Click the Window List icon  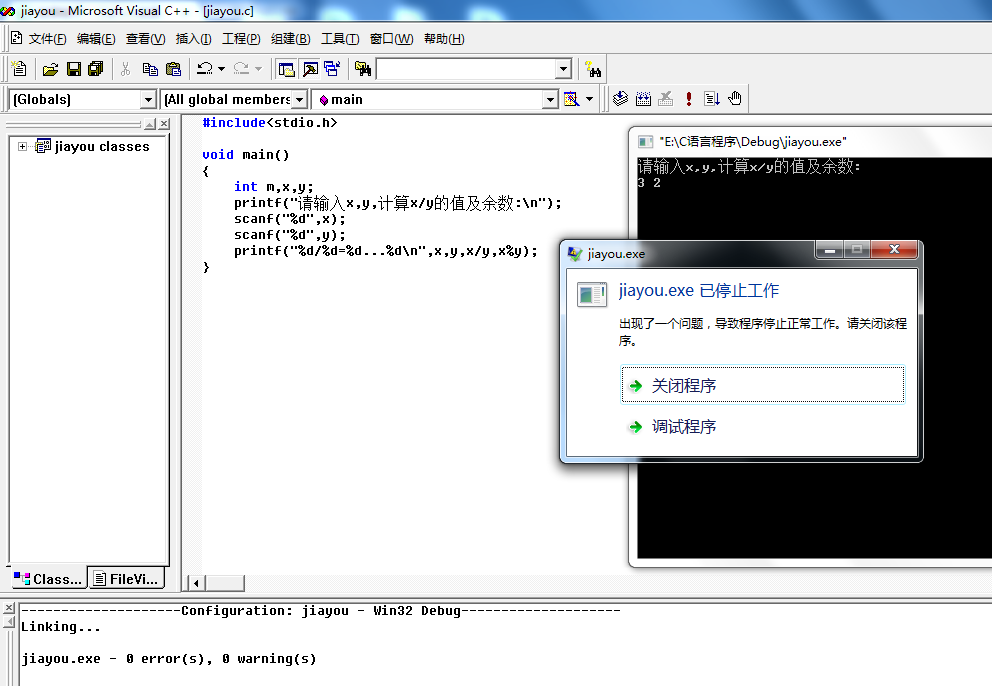tap(332, 68)
